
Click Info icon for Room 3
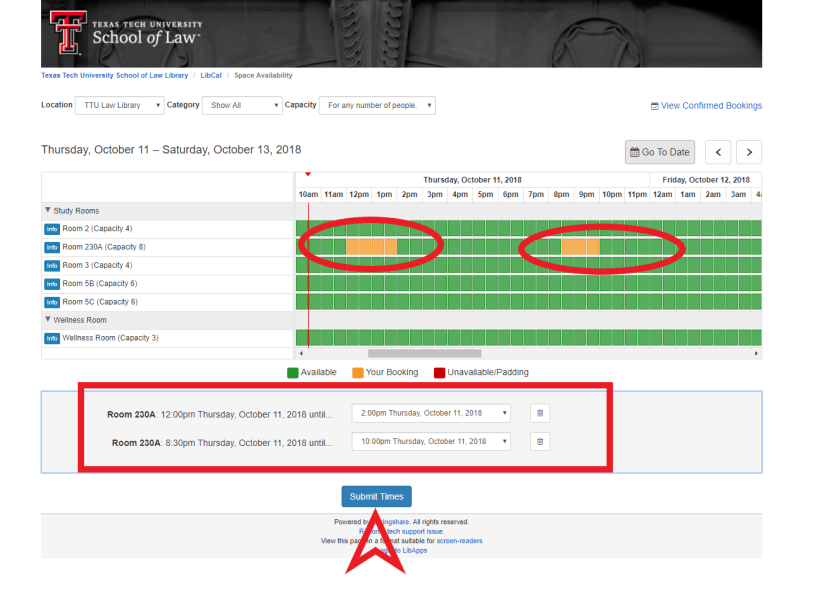pos(52,265)
